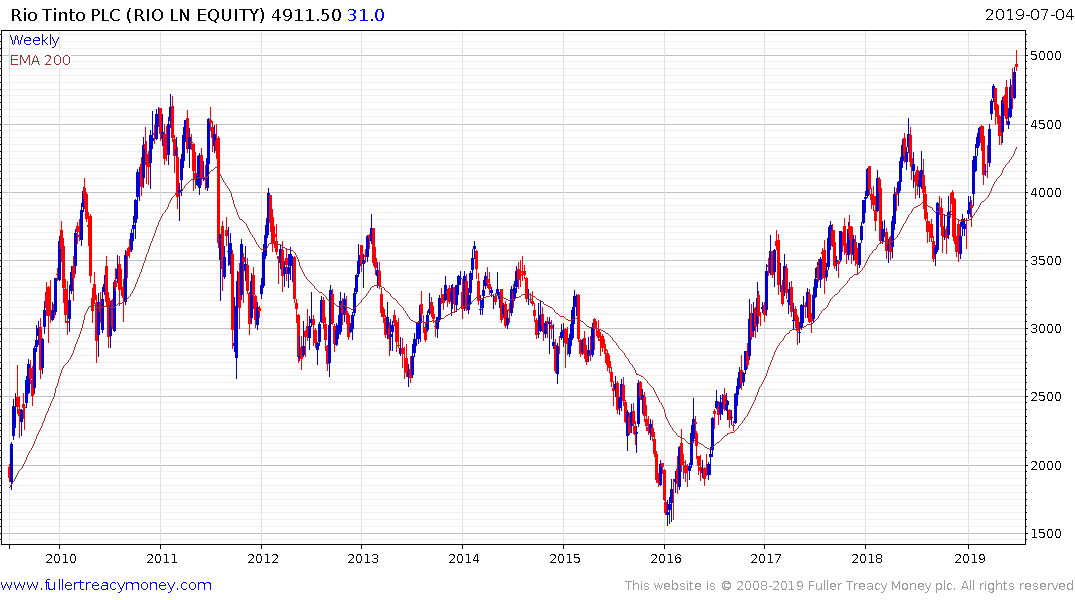This screenshot has width=1075, height=600.
Task: Click the Fuller Treacy Money copyright notice
Action: pyautogui.click(x=849, y=586)
